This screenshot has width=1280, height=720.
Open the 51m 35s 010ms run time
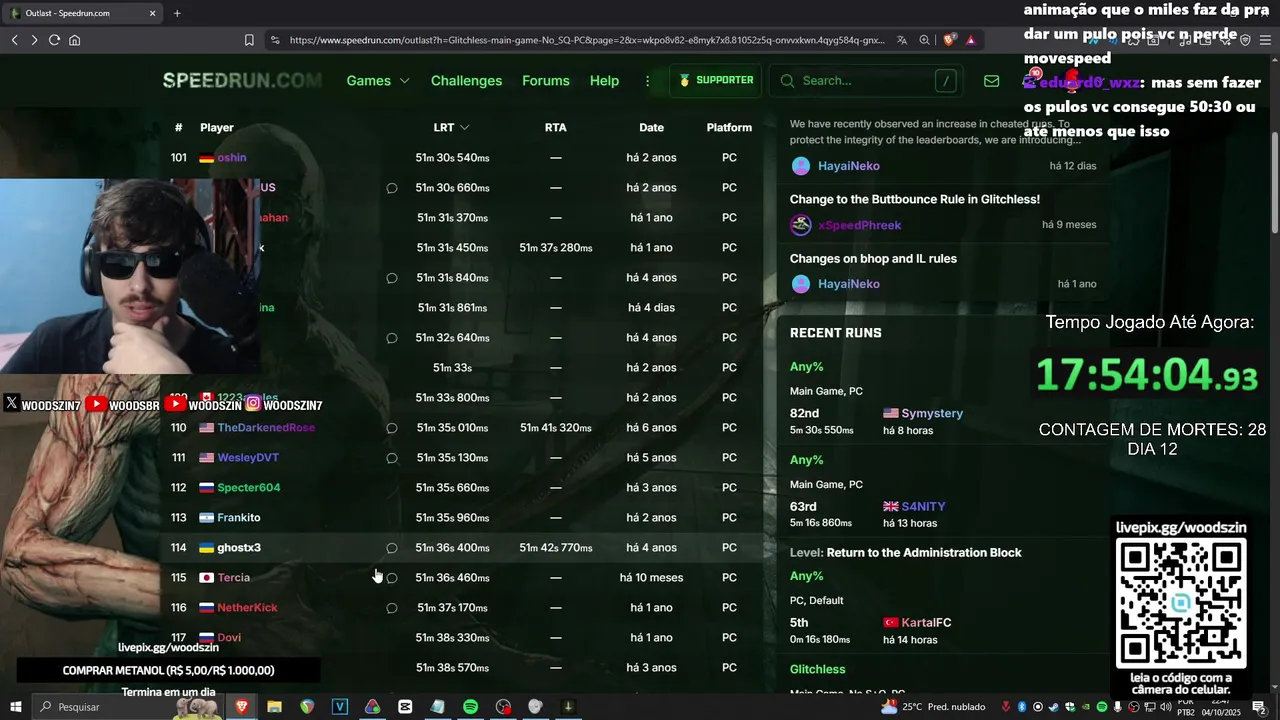click(x=452, y=427)
